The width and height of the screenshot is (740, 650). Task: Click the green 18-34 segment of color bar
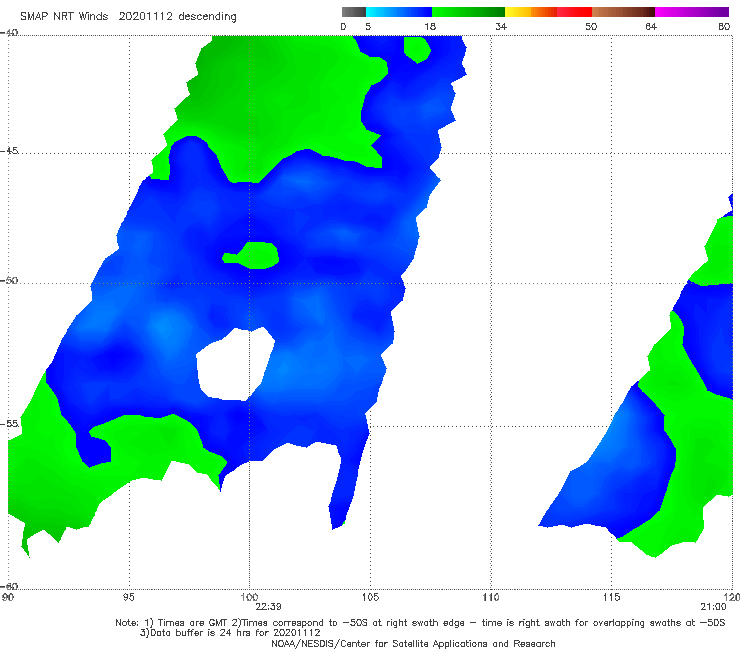[x=469, y=12]
